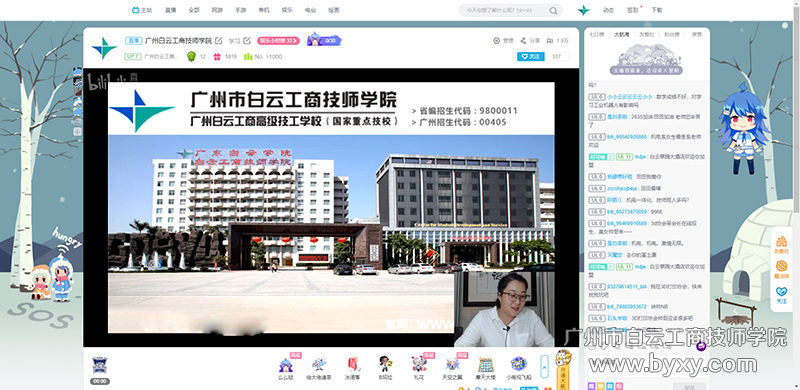Click username mdje in first chat message
Viewport: 800px width, 390px height.
click(640, 157)
